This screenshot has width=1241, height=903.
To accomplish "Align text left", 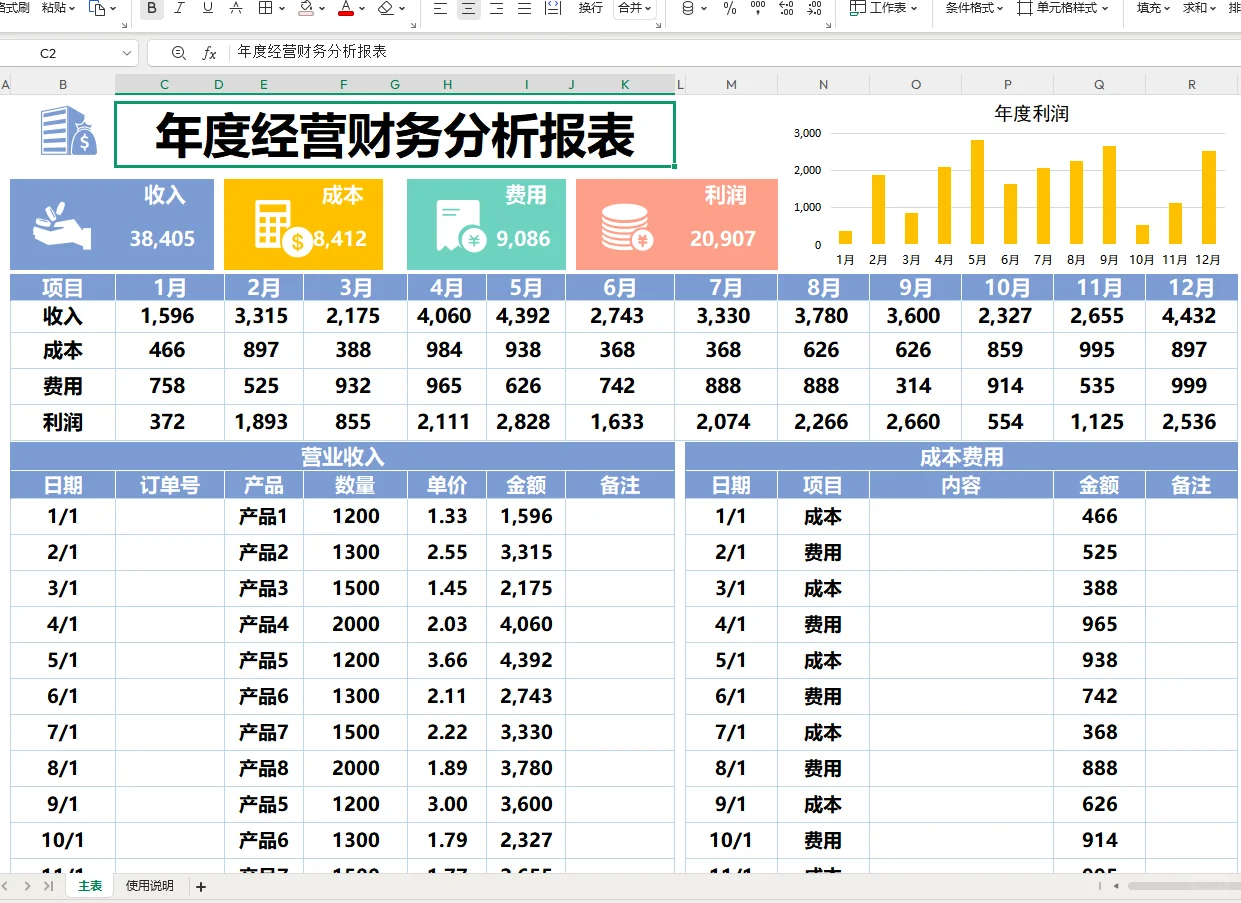I will 441,8.
